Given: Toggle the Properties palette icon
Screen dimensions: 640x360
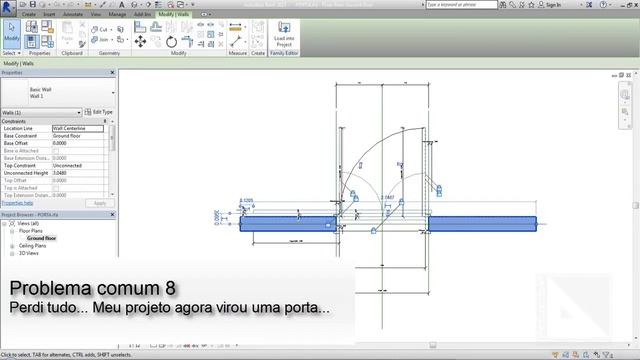Looking at the screenshot, I should [x=32, y=42].
